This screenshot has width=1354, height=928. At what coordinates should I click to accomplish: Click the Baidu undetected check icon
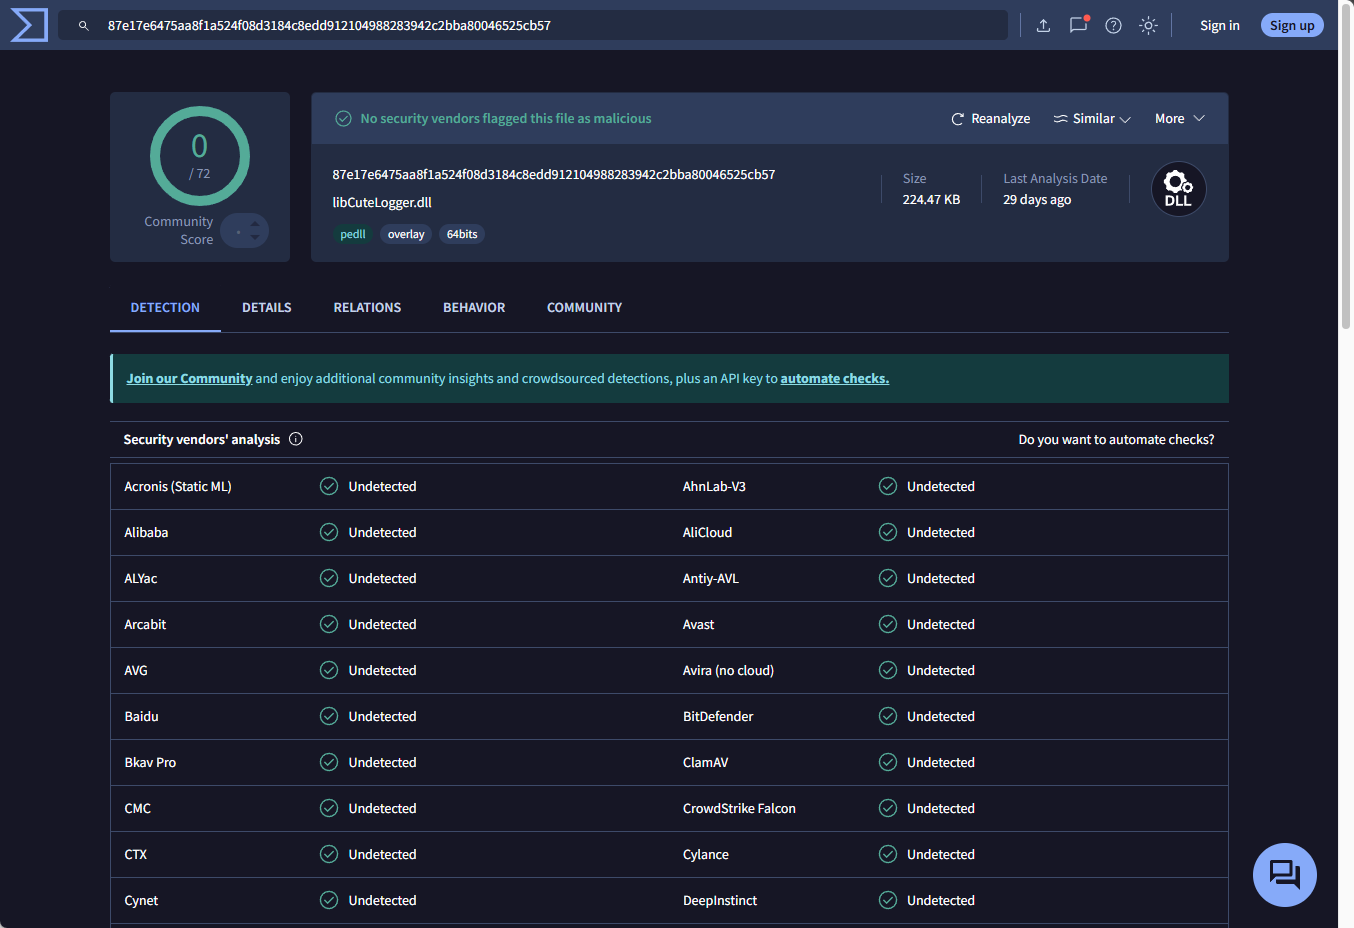(x=329, y=716)
